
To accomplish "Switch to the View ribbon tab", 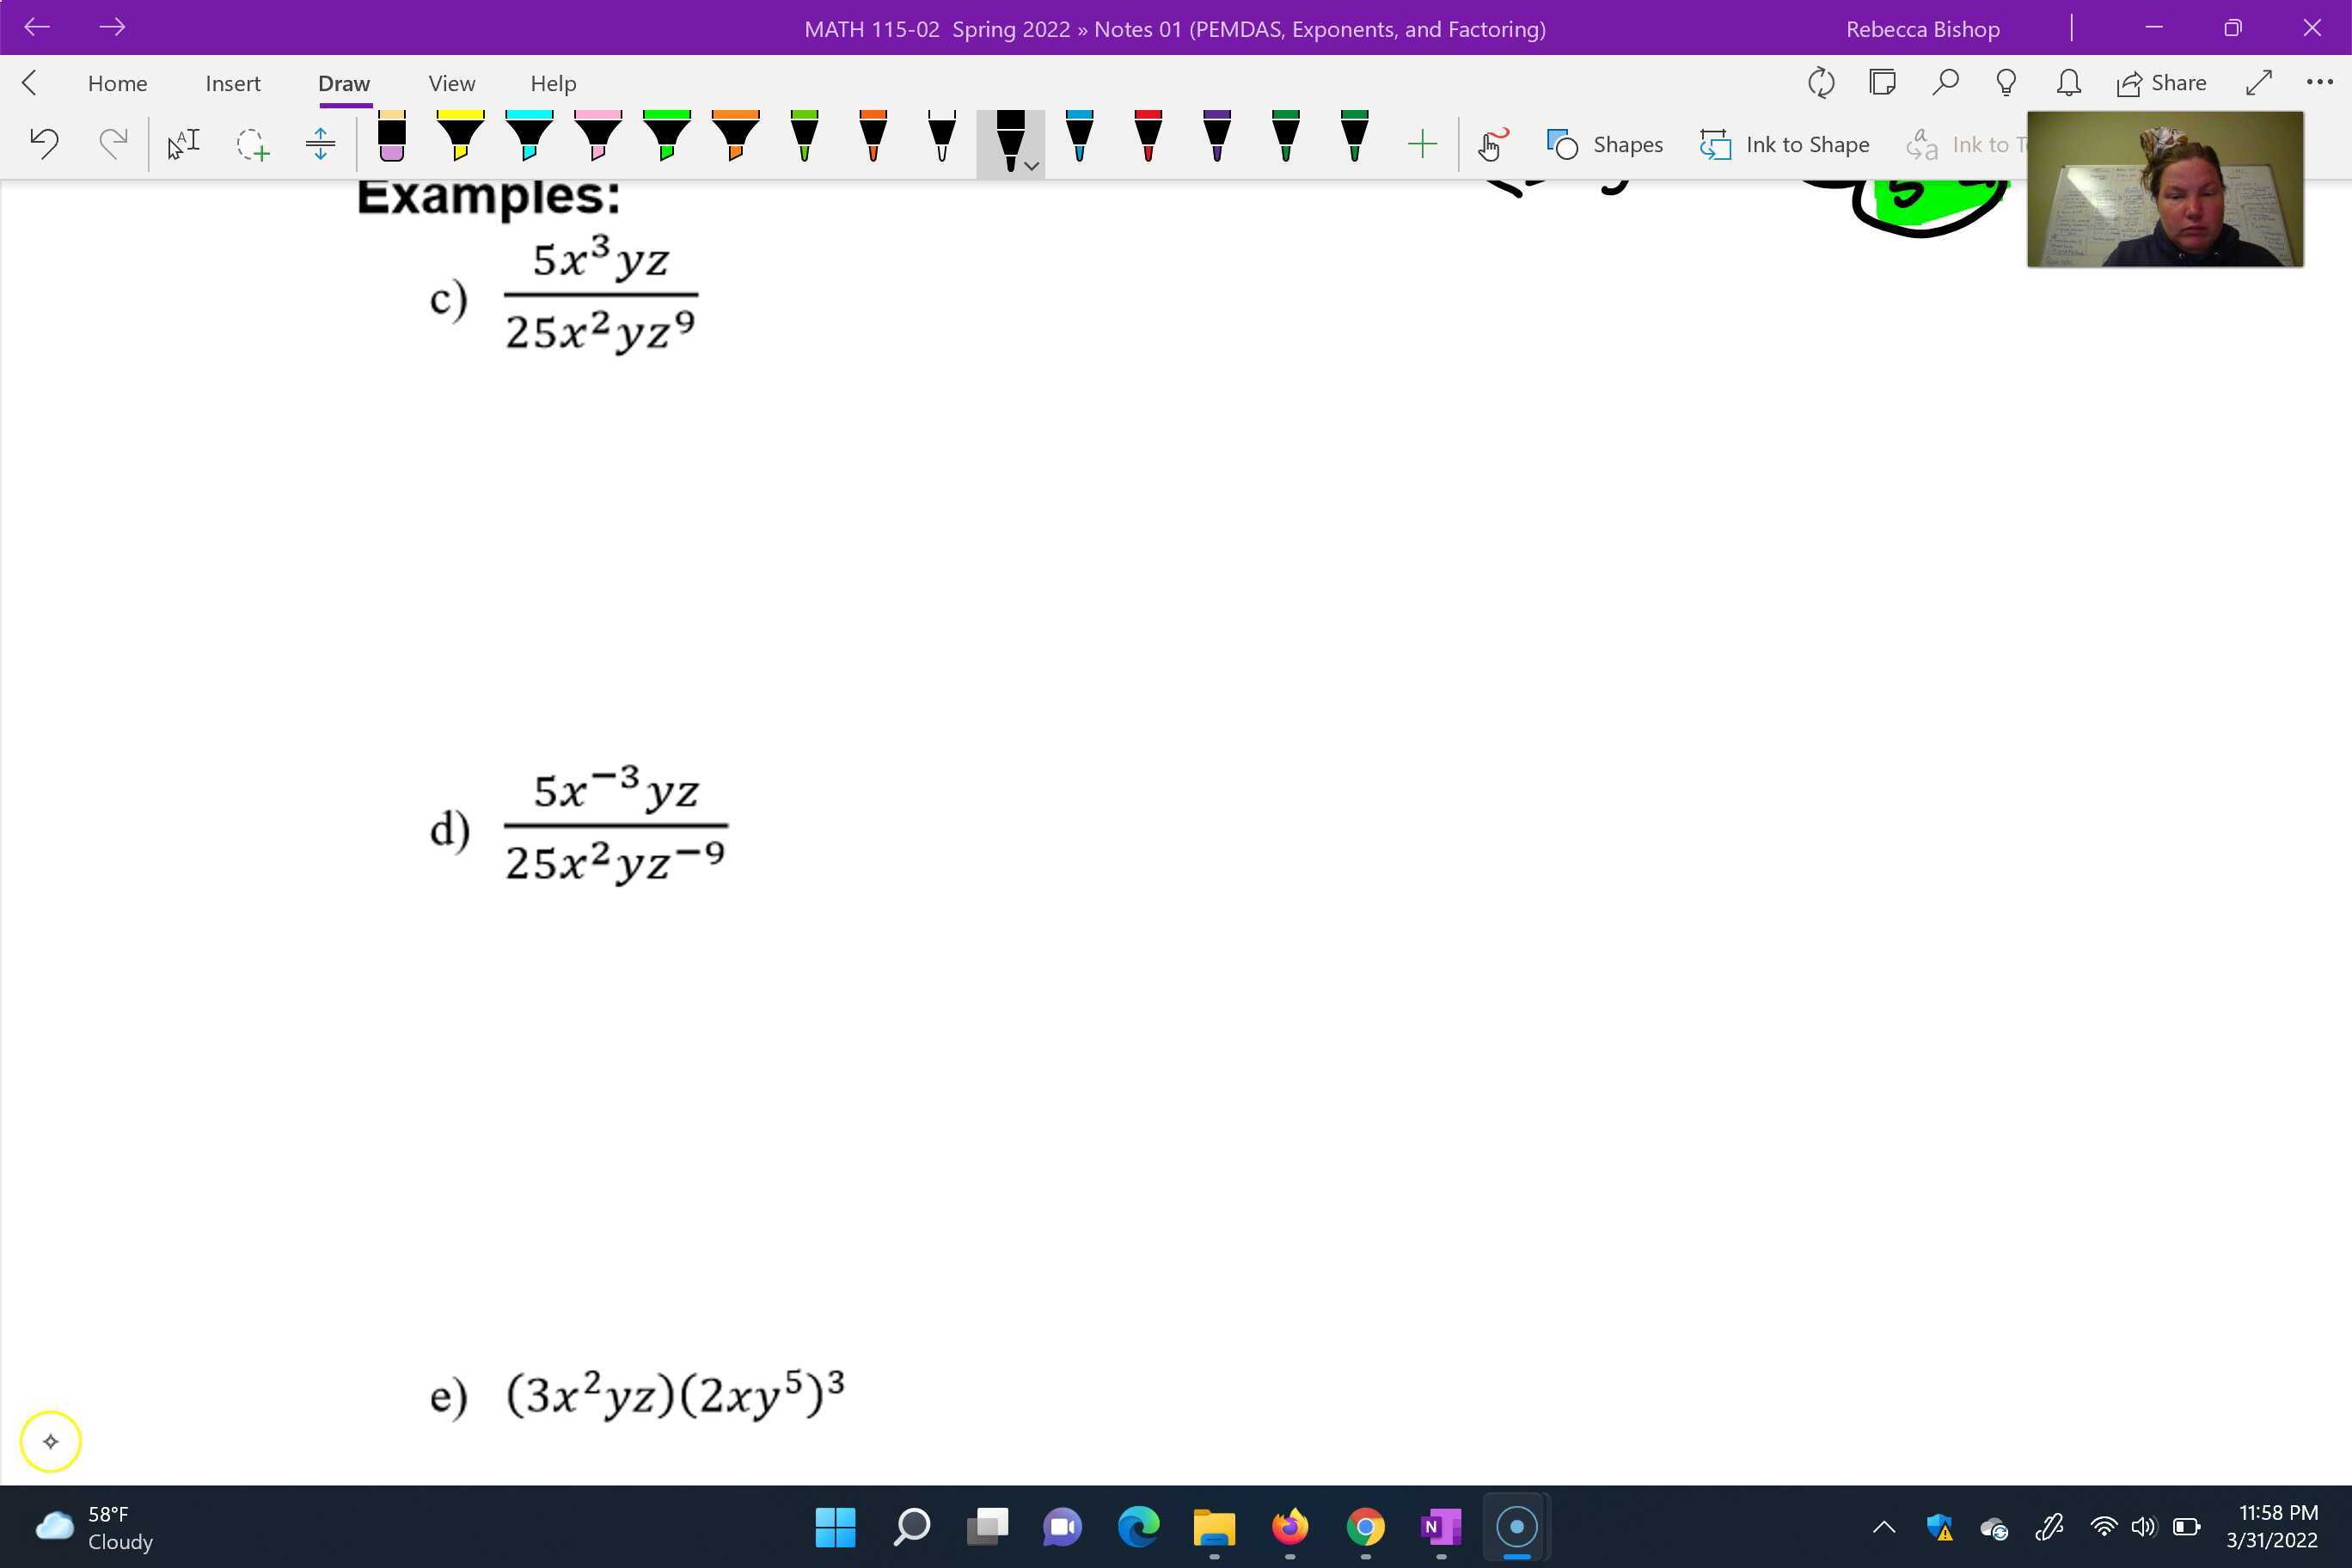I will pos(451,83).
